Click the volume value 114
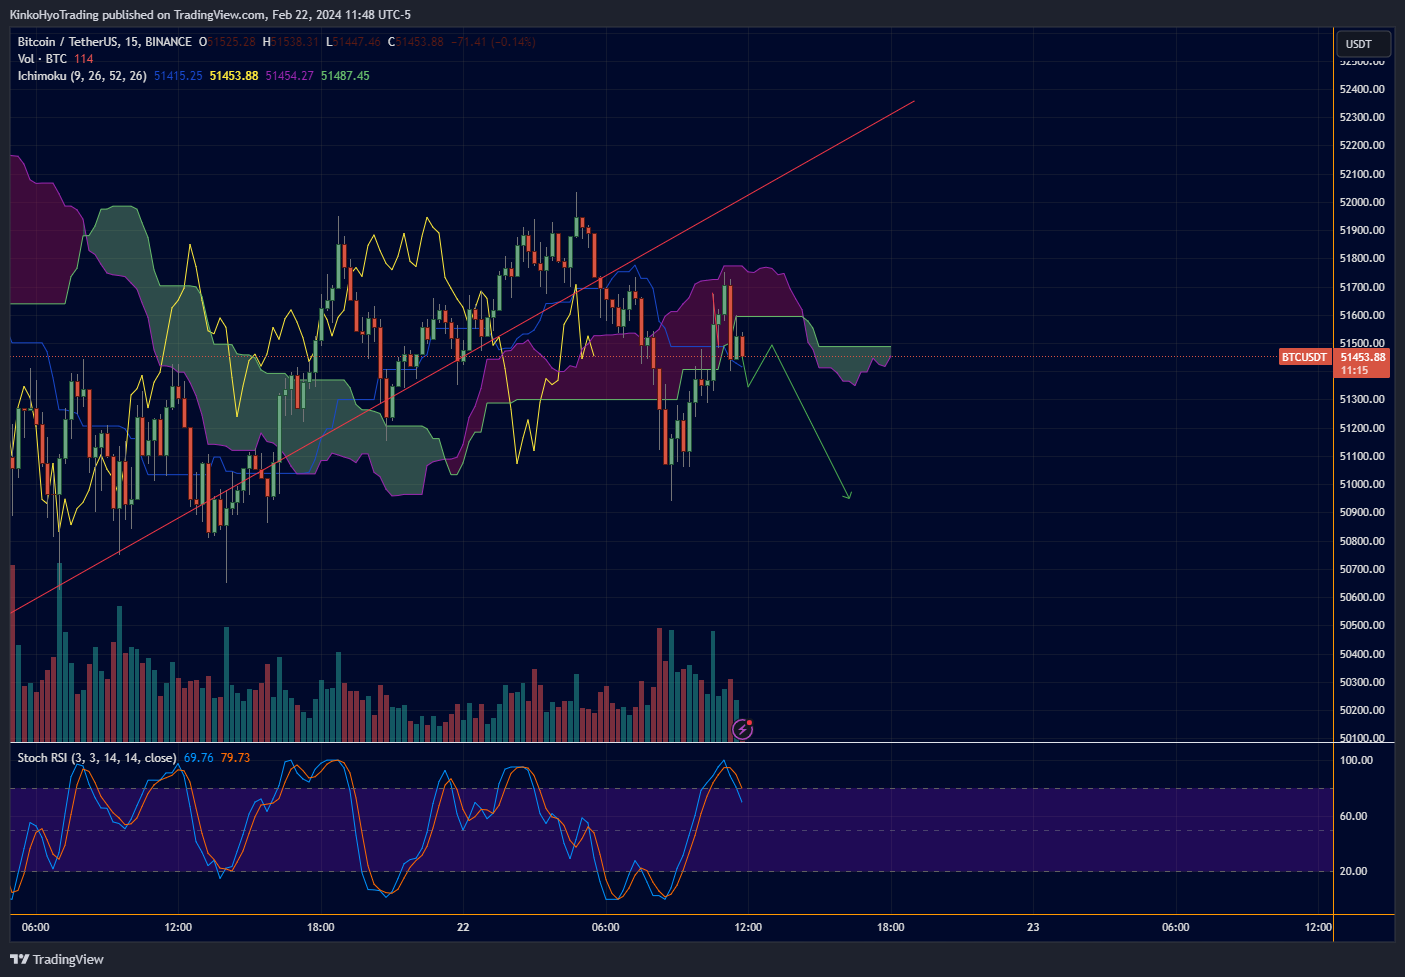 [83, 59]
